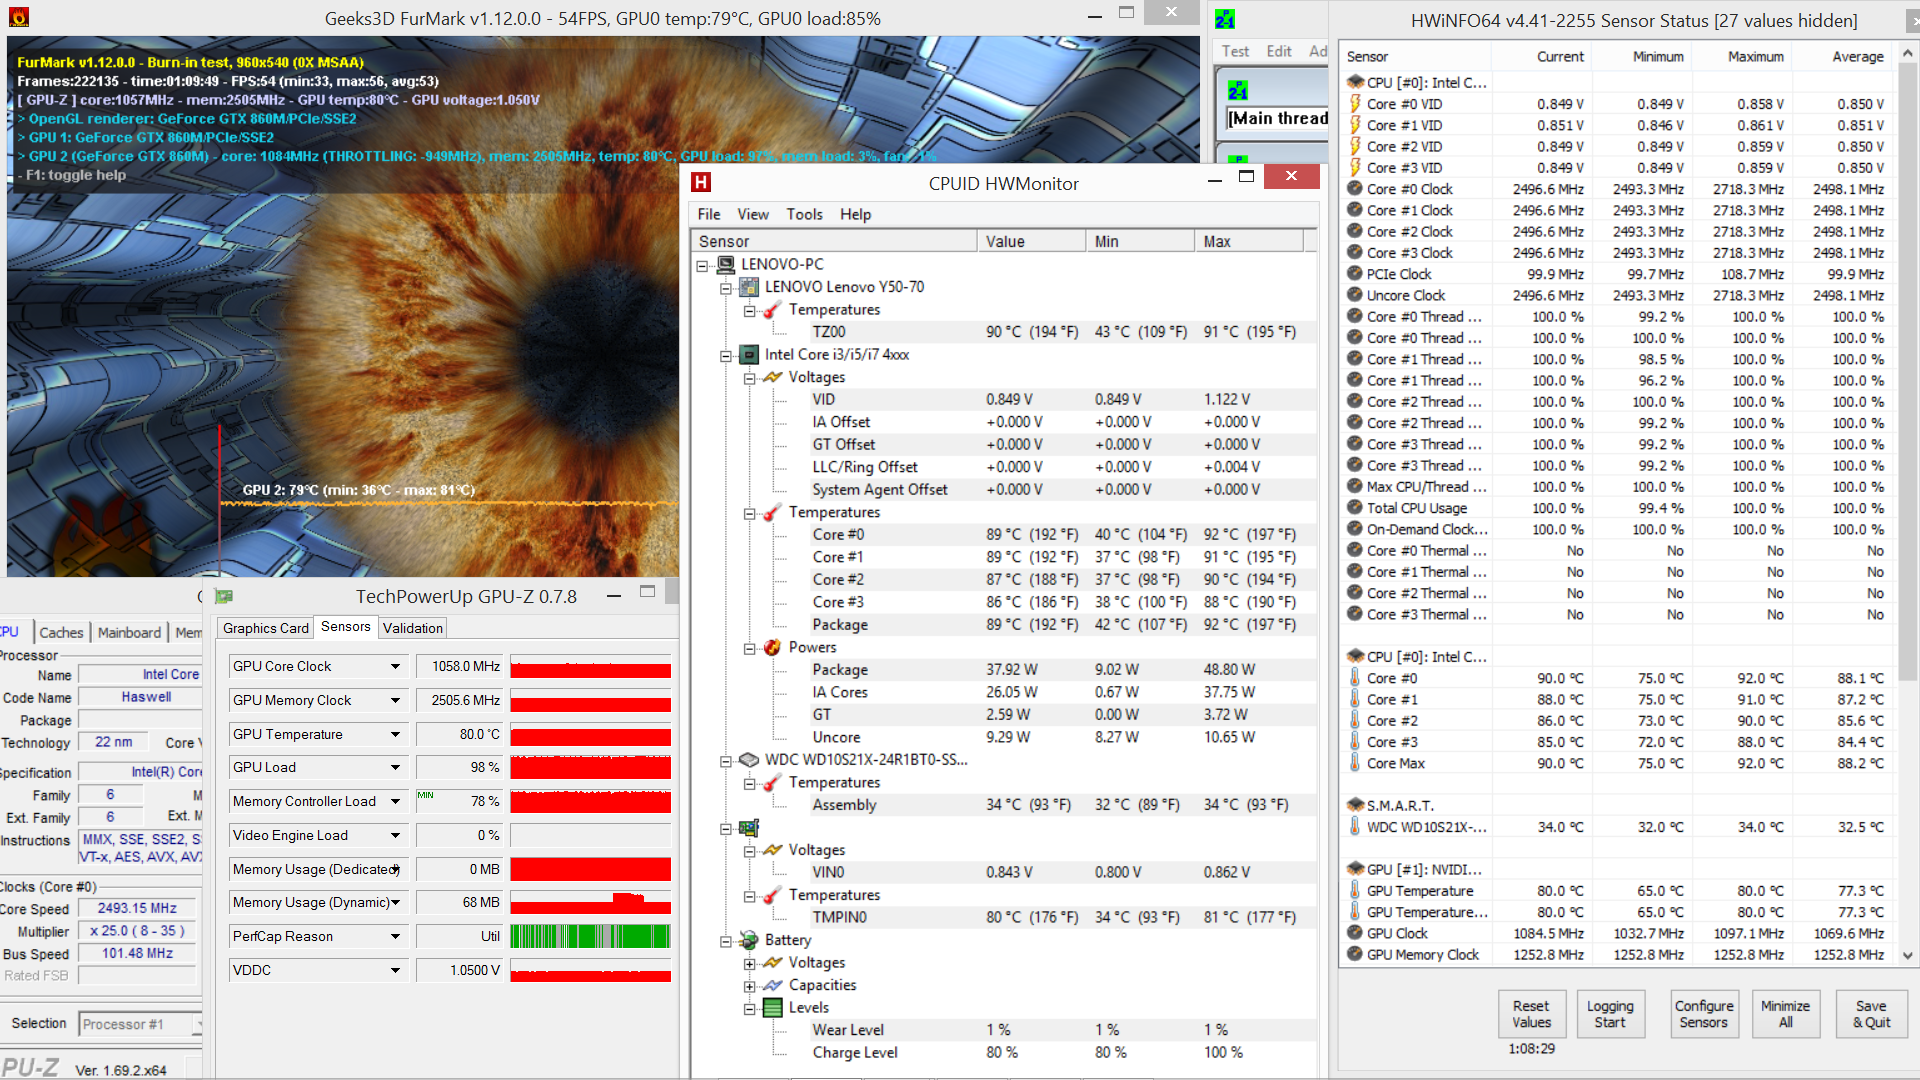The width and height of the screenshot is (1920, 1080).
Task: Click the green icon in the Main thread window
Action: 1238,90
